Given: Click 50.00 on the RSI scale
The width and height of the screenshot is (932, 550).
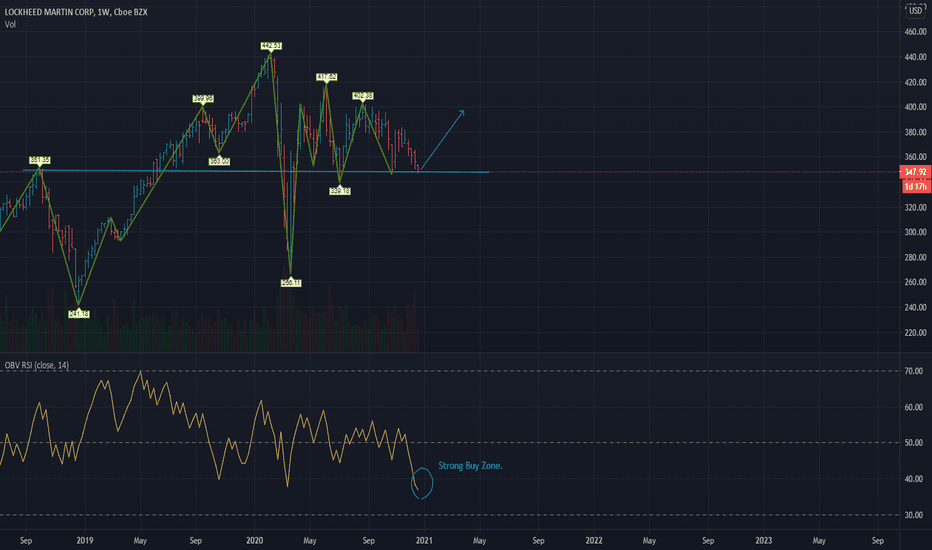Looking at the screenshot, I should click(914, 442).
